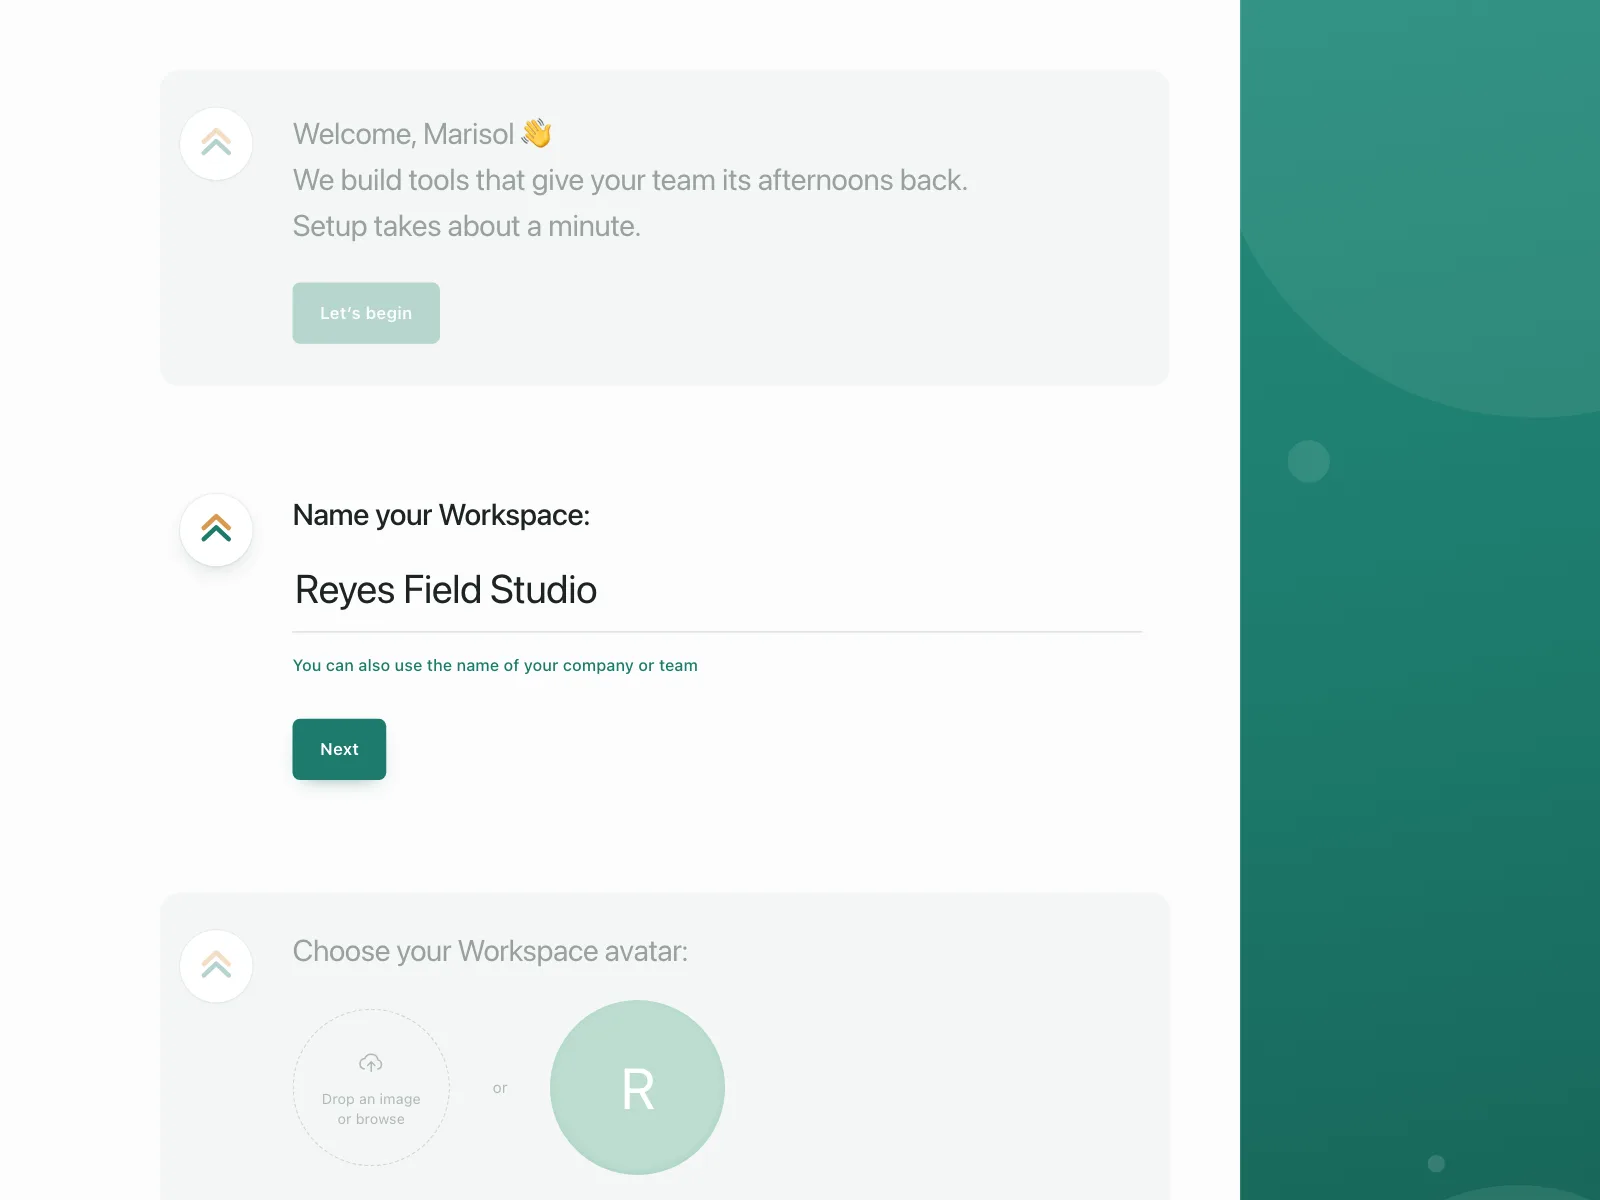Viewport: 1600px width, 1200px height.
Task: Click the cloud upload icon in the drop zone
Action: coord(371,1062)
